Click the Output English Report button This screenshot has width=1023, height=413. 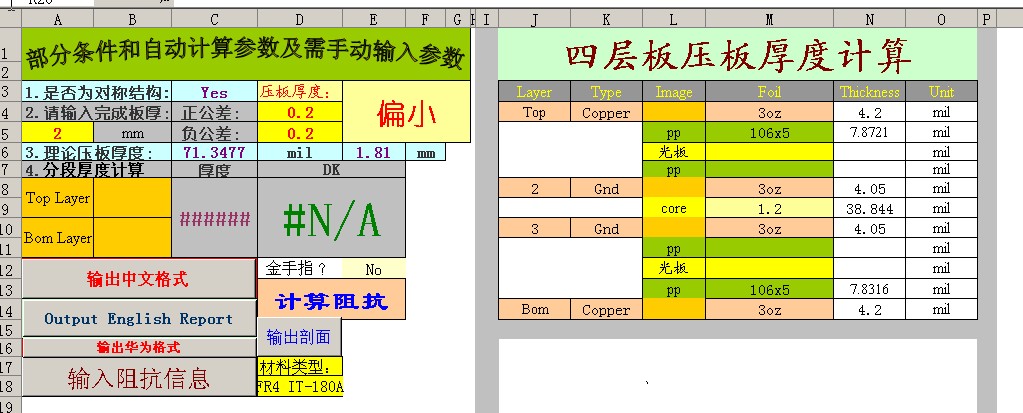click(139, 318)
